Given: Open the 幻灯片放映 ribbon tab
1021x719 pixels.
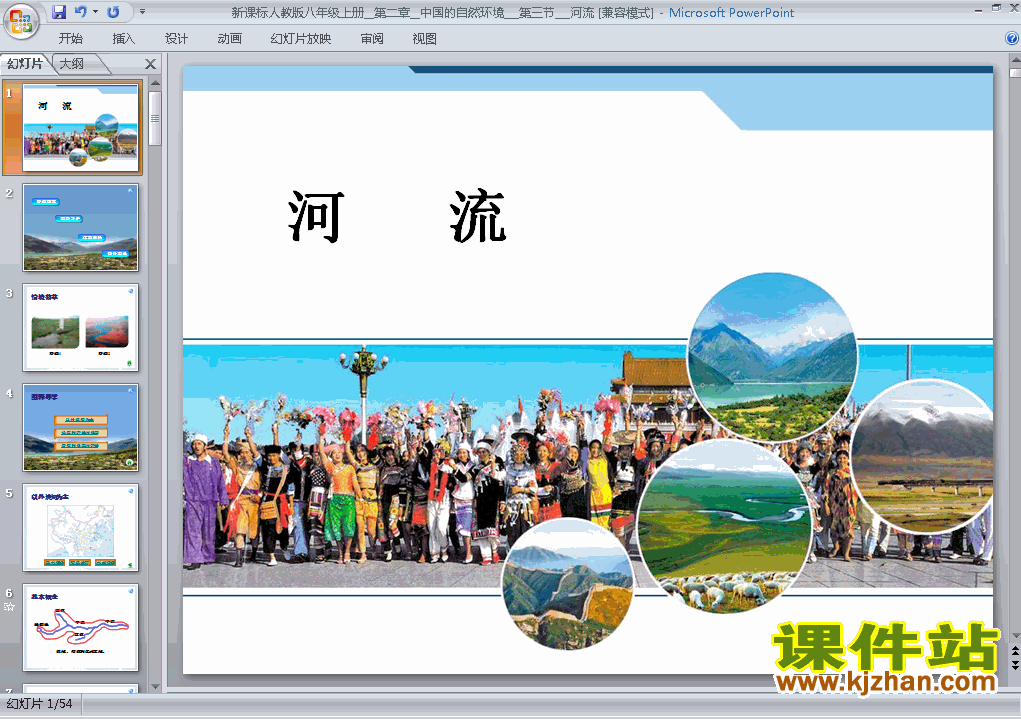Looking at the screenshot, I should coord(301,38).
